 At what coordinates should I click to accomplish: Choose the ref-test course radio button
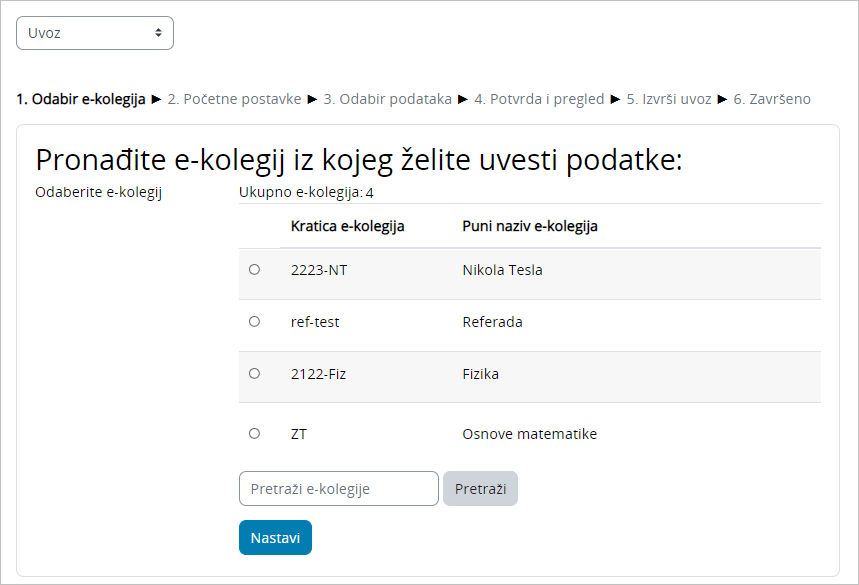(254, 322)
